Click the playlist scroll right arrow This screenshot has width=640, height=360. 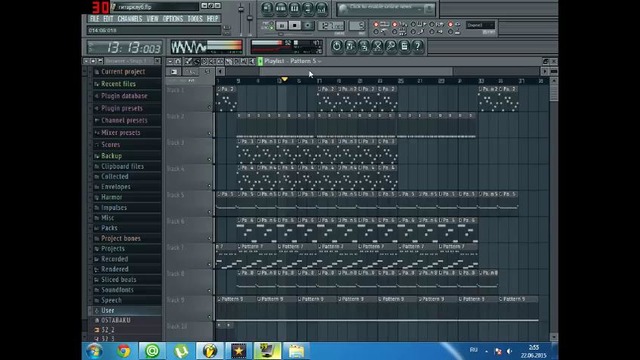pos(544,71)
